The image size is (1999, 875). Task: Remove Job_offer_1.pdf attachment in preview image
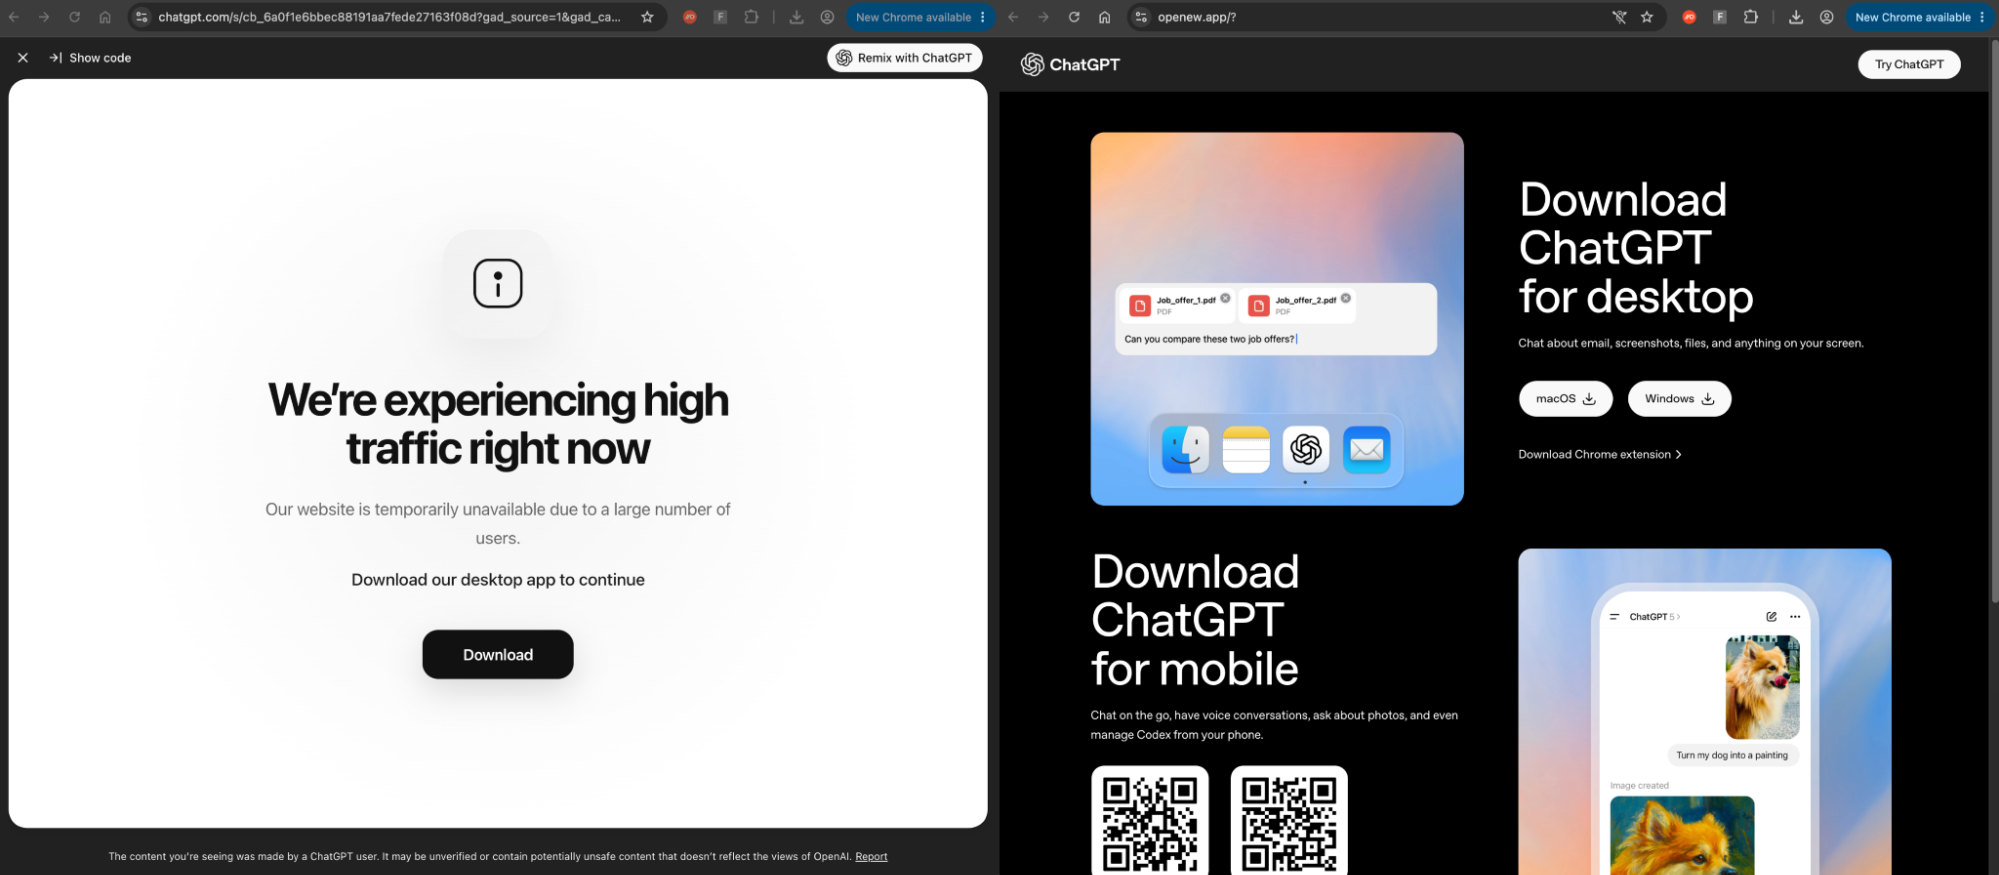(x=1225, y=298)
